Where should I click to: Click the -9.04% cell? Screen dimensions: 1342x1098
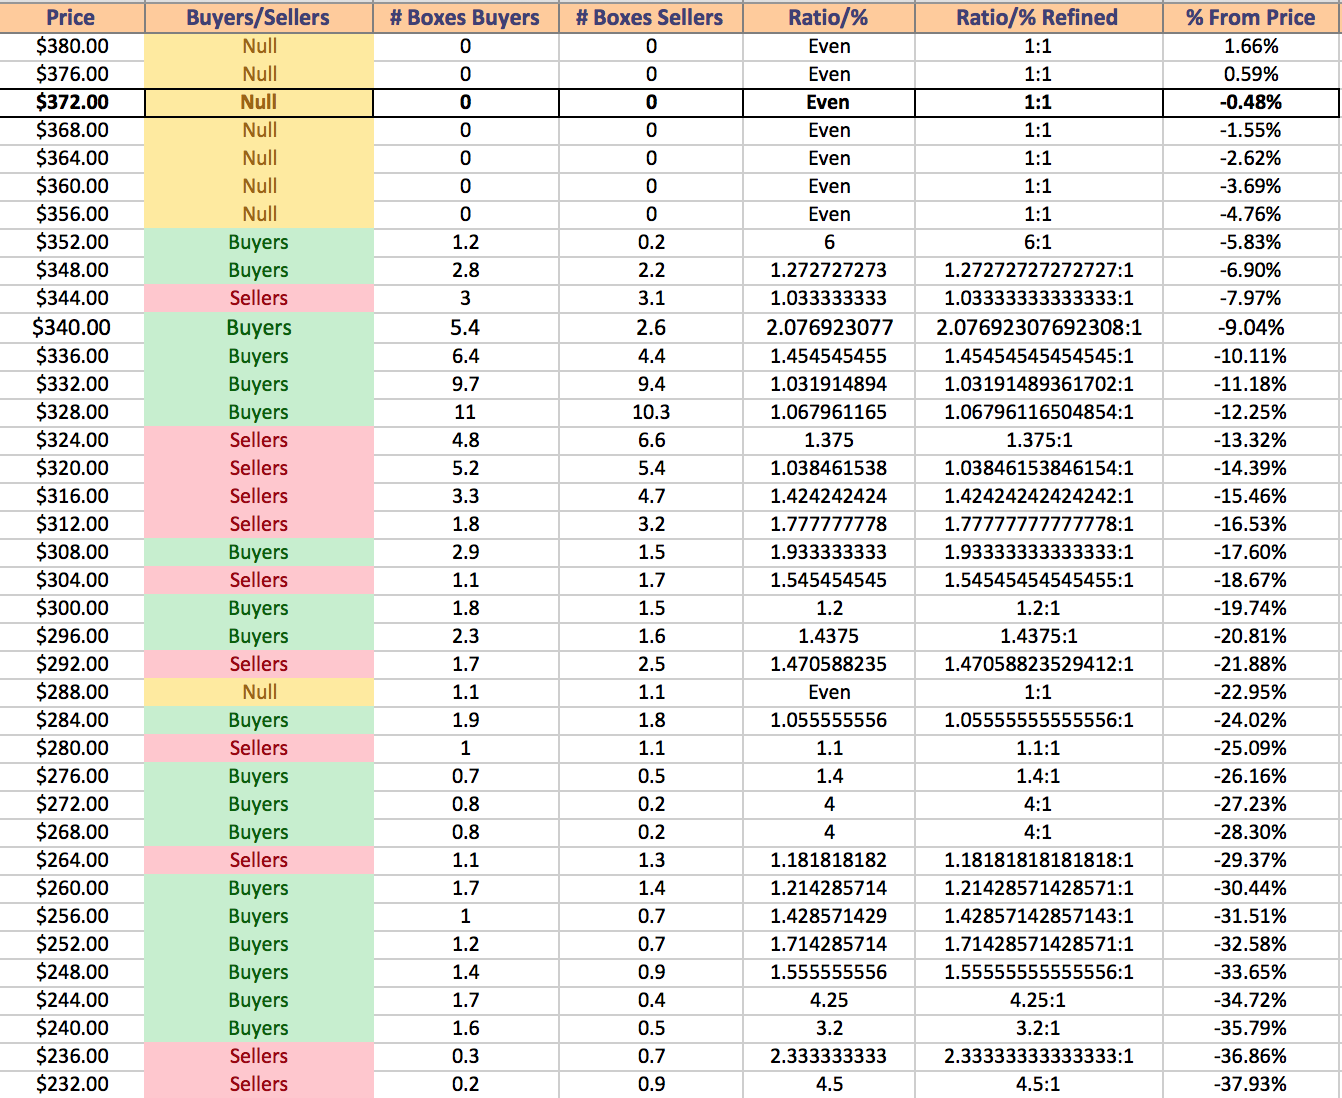1251,327
